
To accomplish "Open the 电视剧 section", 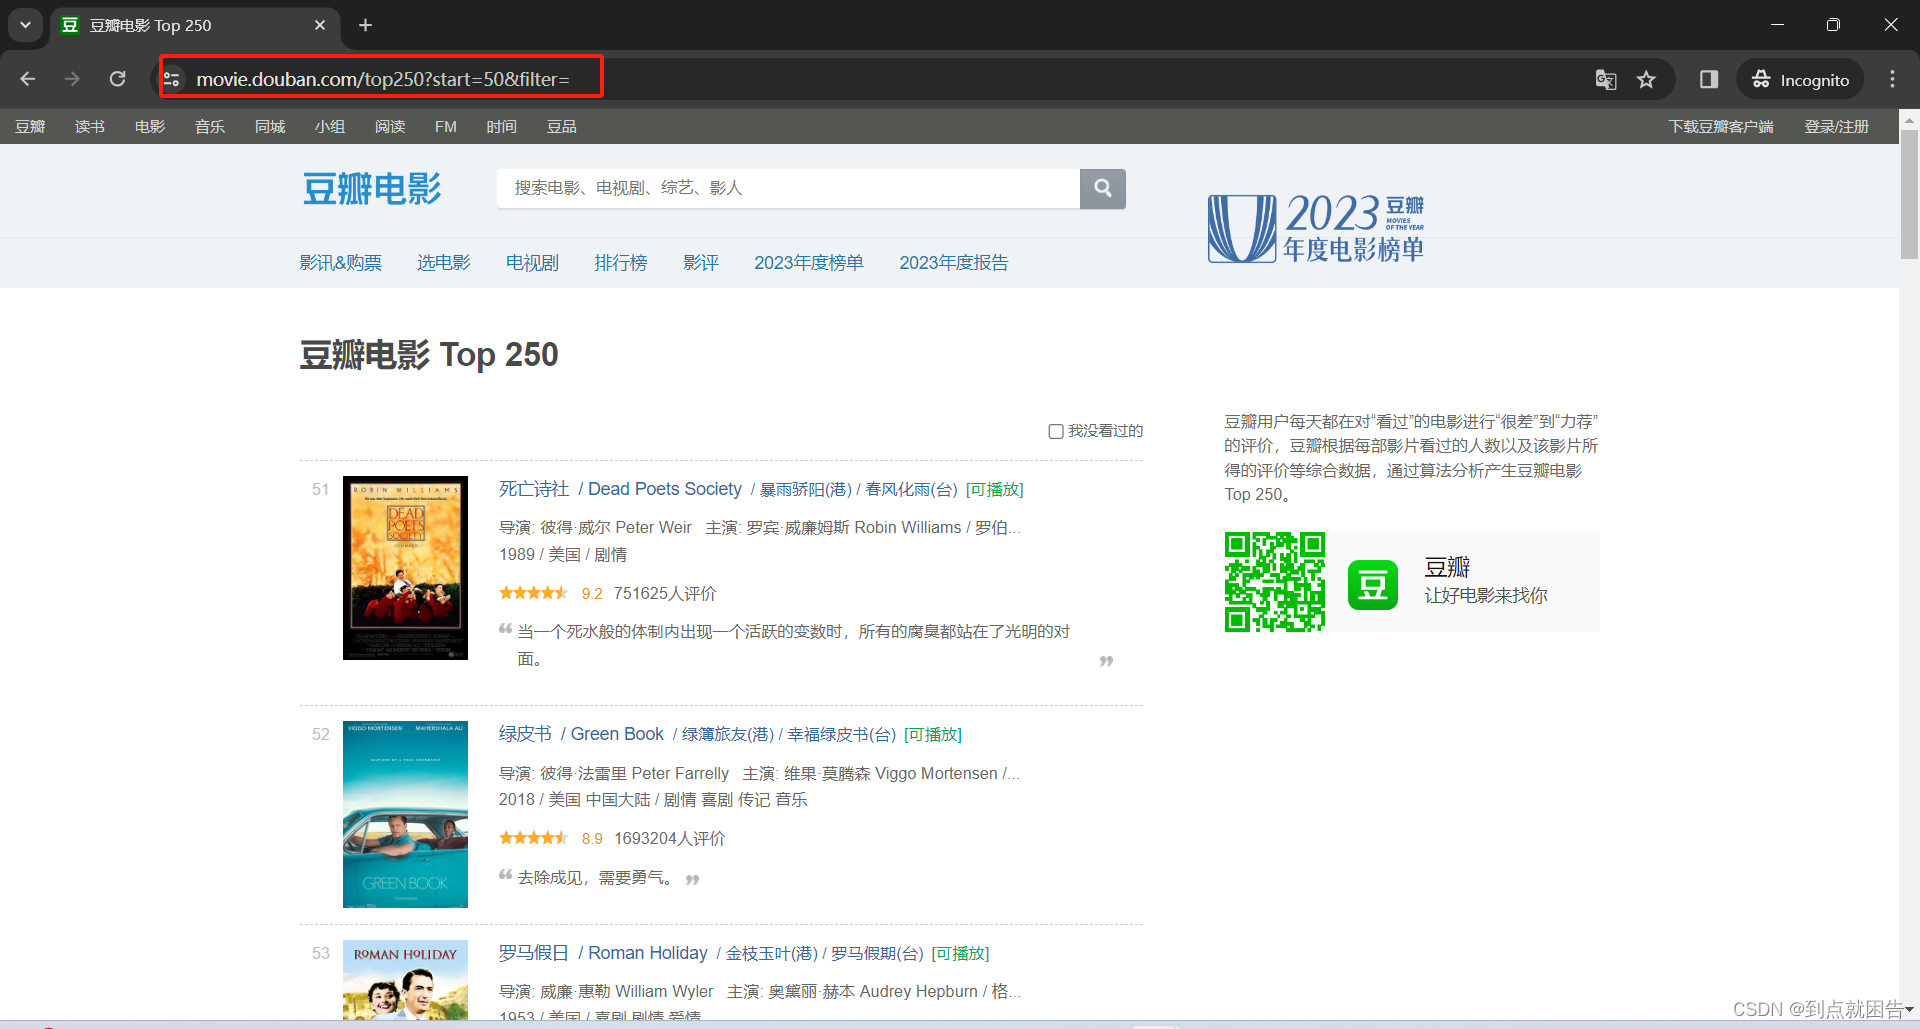I will [531, 262].
